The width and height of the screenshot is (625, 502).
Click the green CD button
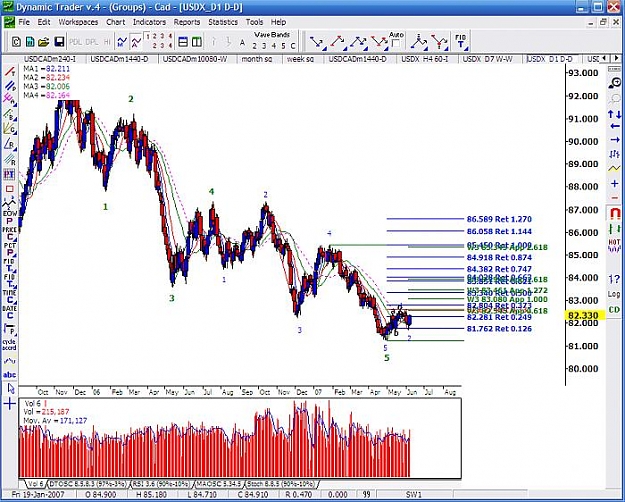point(614,309)
